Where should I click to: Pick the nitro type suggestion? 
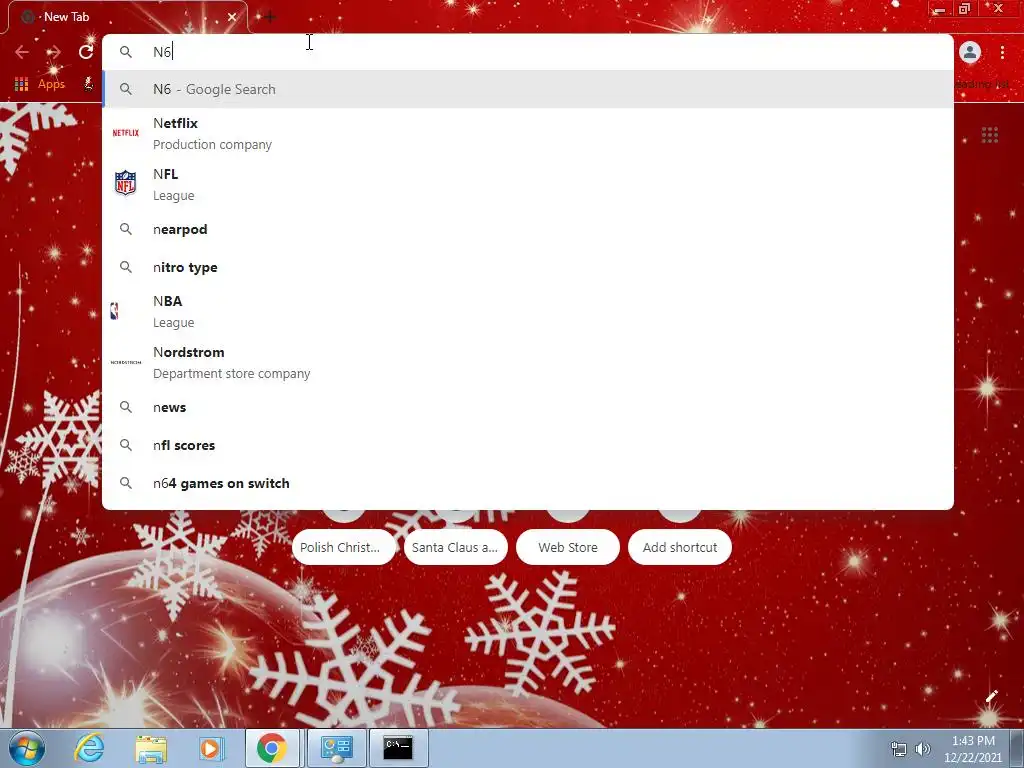(528, 267)
